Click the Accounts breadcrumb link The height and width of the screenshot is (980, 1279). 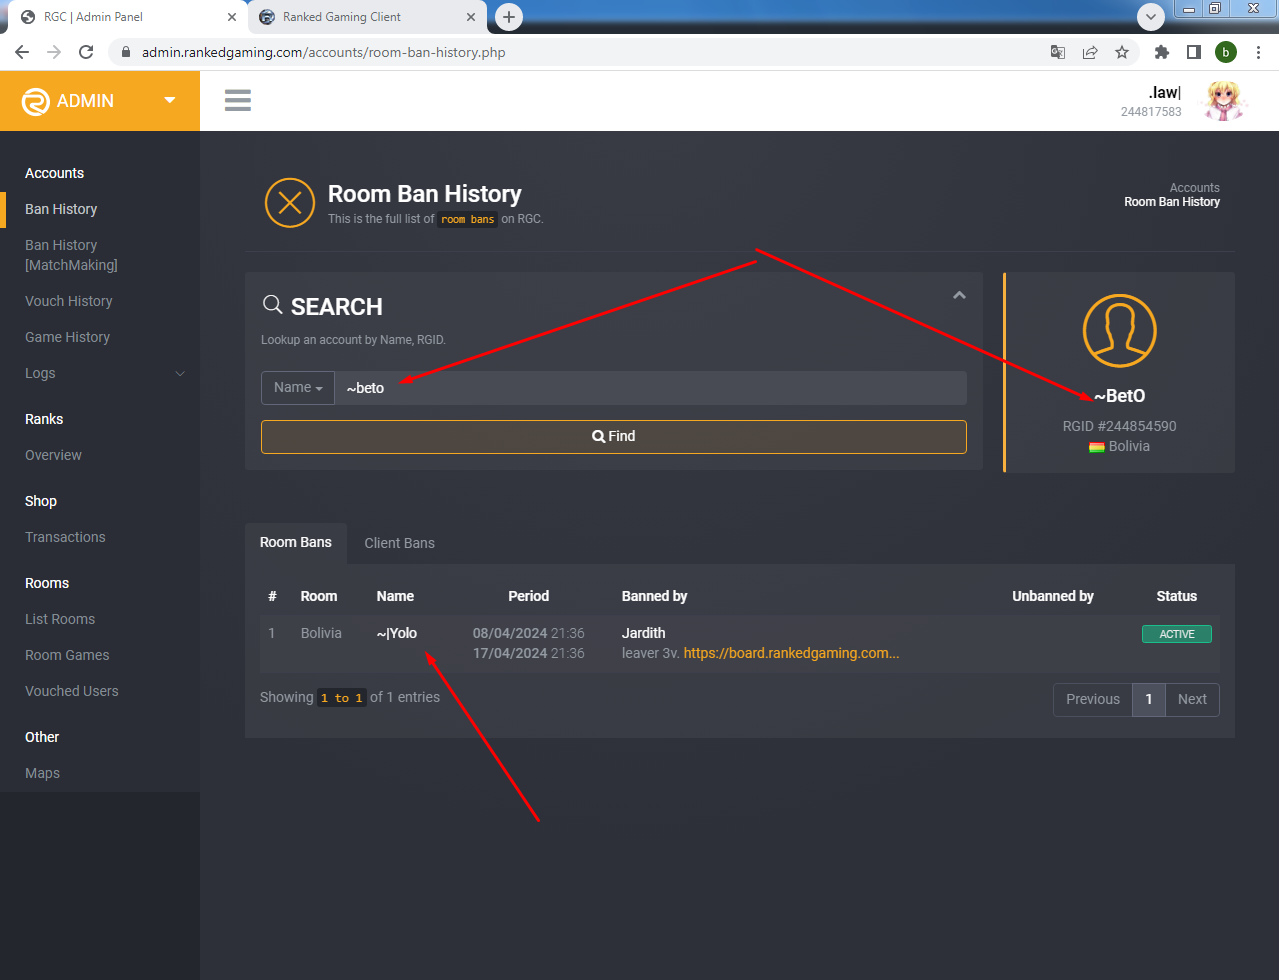pyautogui.click(x=1195, y=188)
